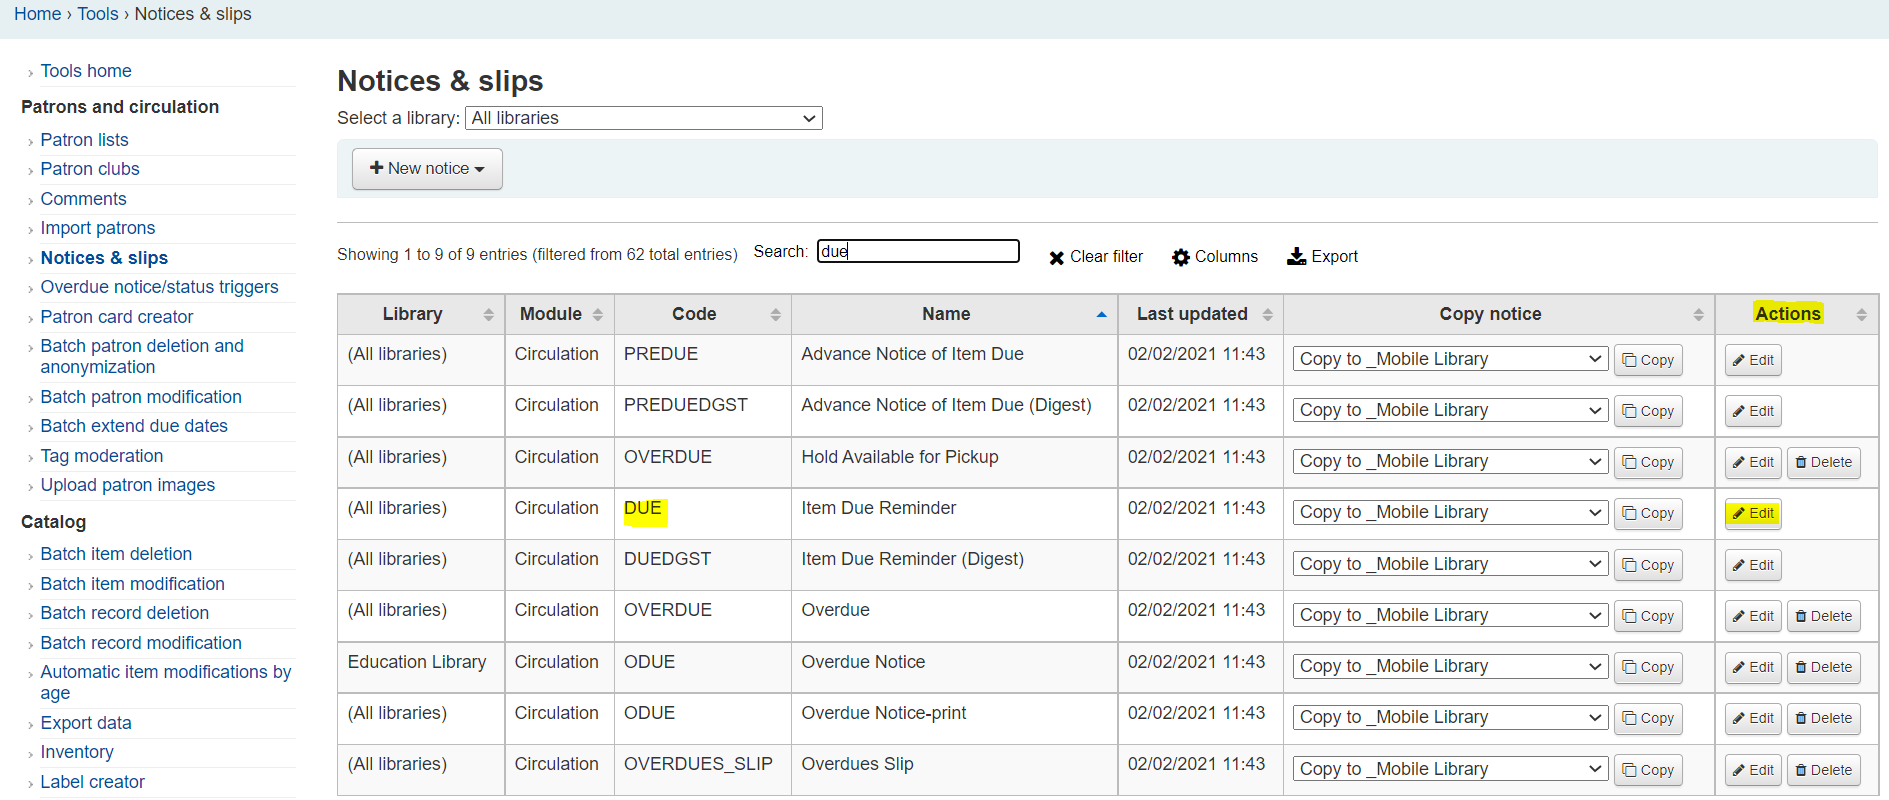The width and height of the screenshot is (1889, 800).
Task: Open Batch patron modification
Action: [x=141, y=397]
